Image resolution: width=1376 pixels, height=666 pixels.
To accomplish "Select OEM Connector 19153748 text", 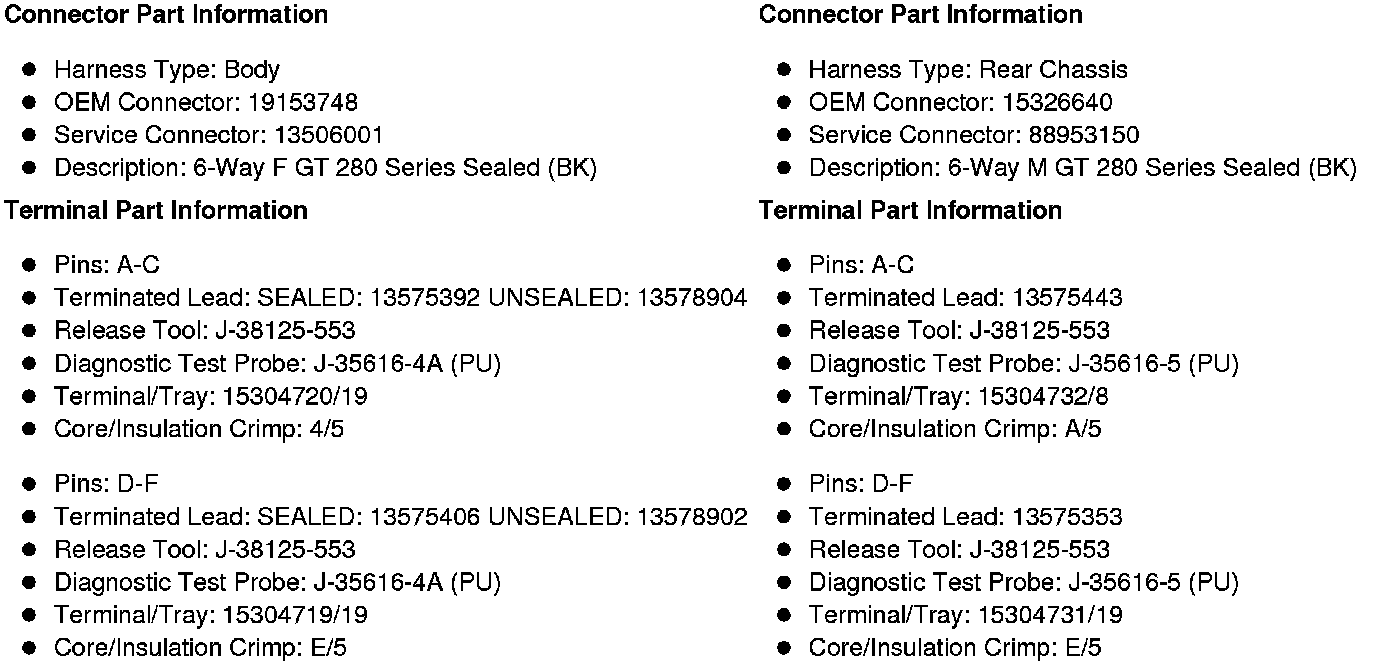I will [205, 103].
